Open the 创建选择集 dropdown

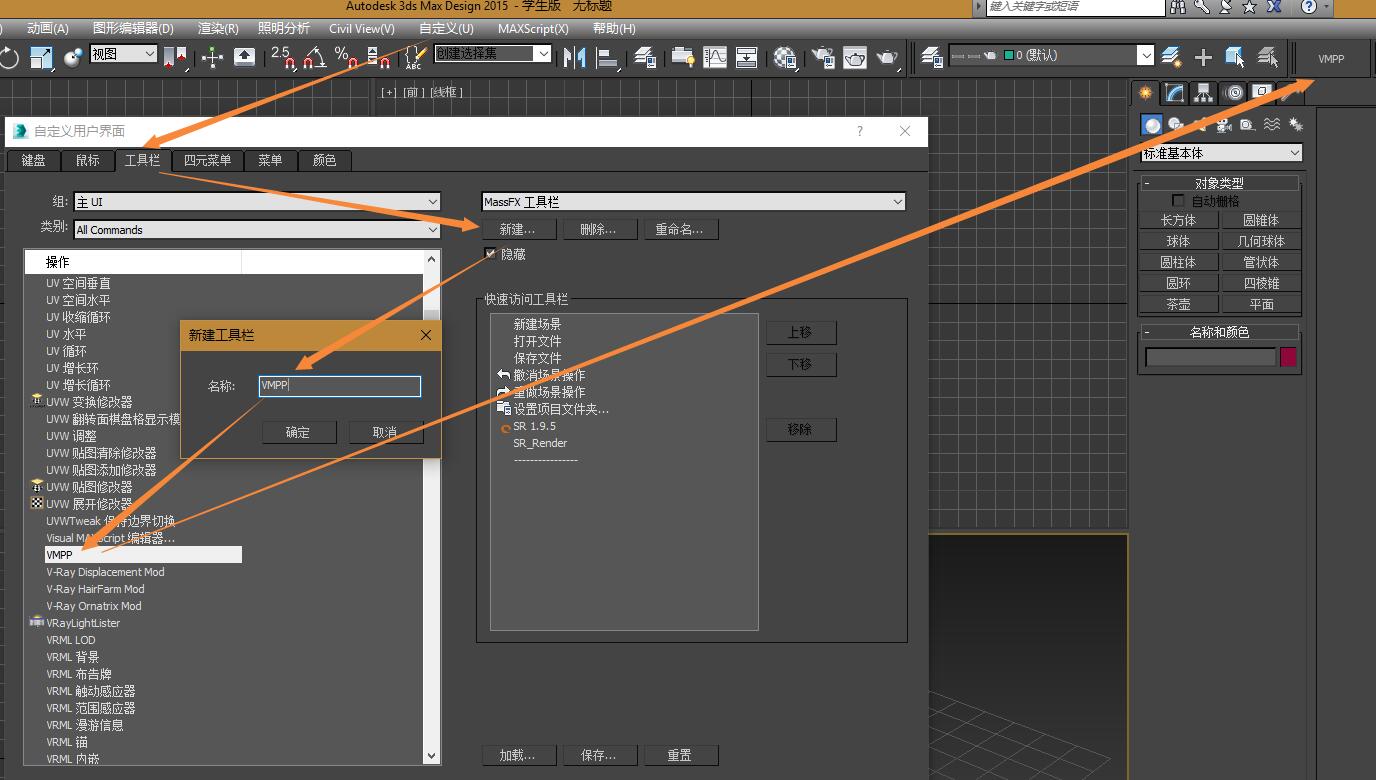(493, 53)
